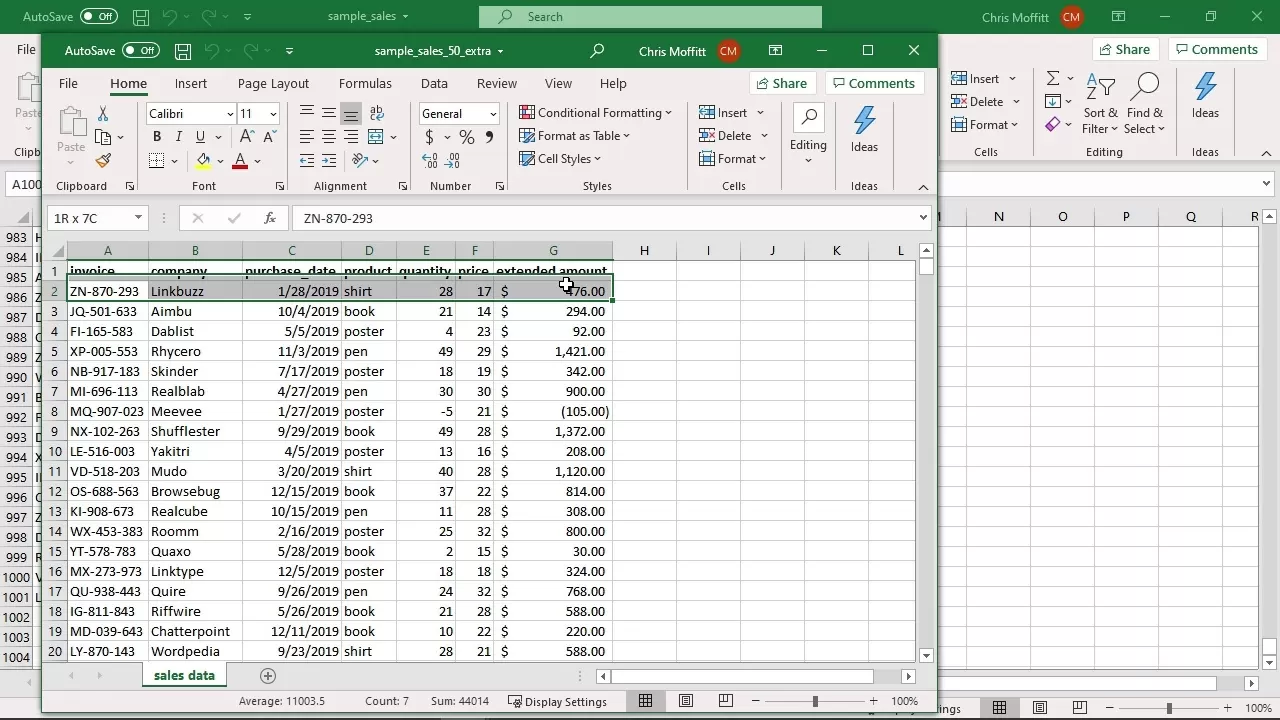Switch to Page Layout view in status bar
Viewport: 1280px width, 720px height.
pos(686,701)
